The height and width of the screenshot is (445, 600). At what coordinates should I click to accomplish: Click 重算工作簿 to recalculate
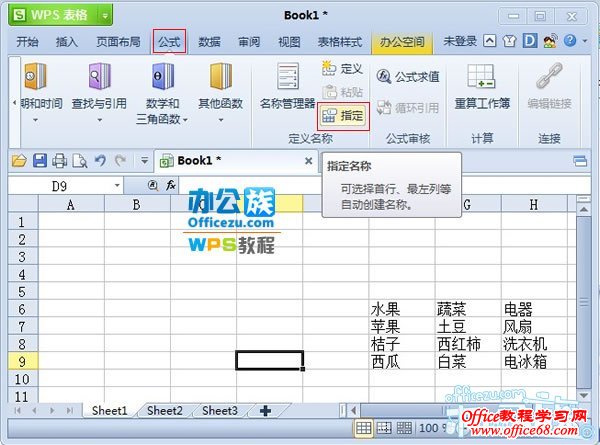[482, 86]
